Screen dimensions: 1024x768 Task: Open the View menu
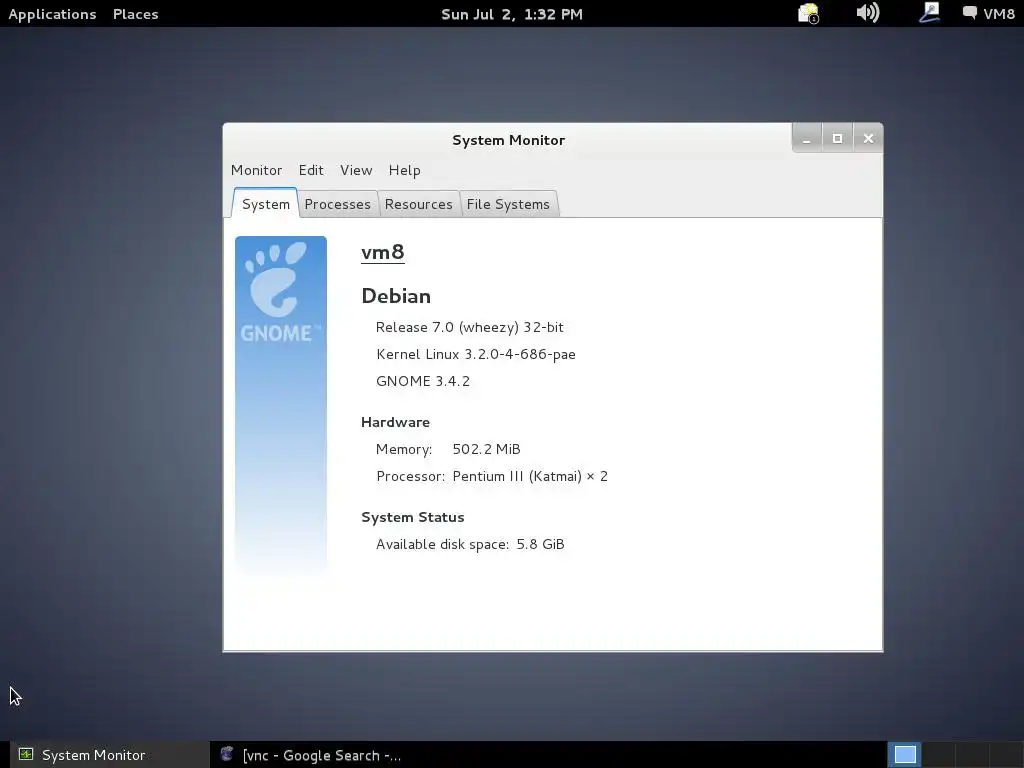tap(356, 170)
